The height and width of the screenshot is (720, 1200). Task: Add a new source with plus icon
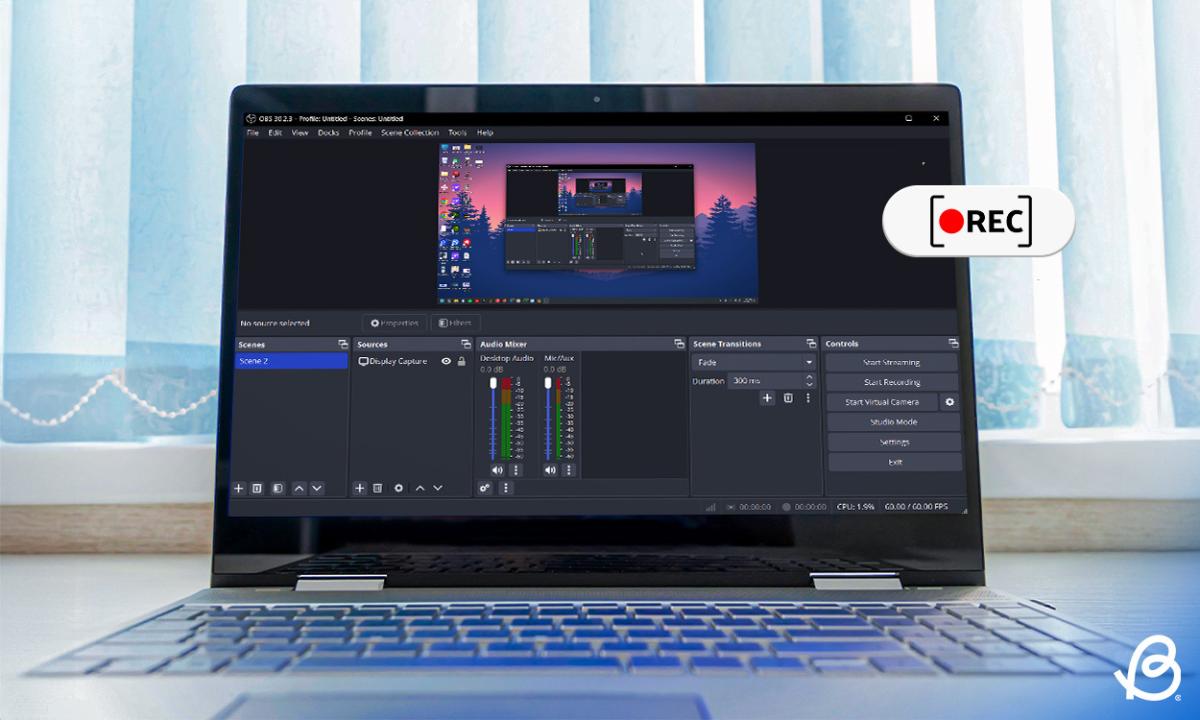[x=360, y=488]
